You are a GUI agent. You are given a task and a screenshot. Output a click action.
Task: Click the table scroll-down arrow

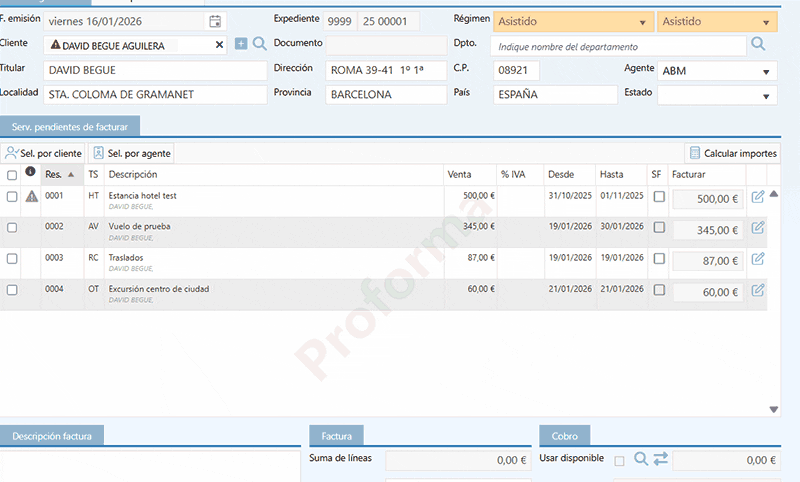[x=773, y=410]
